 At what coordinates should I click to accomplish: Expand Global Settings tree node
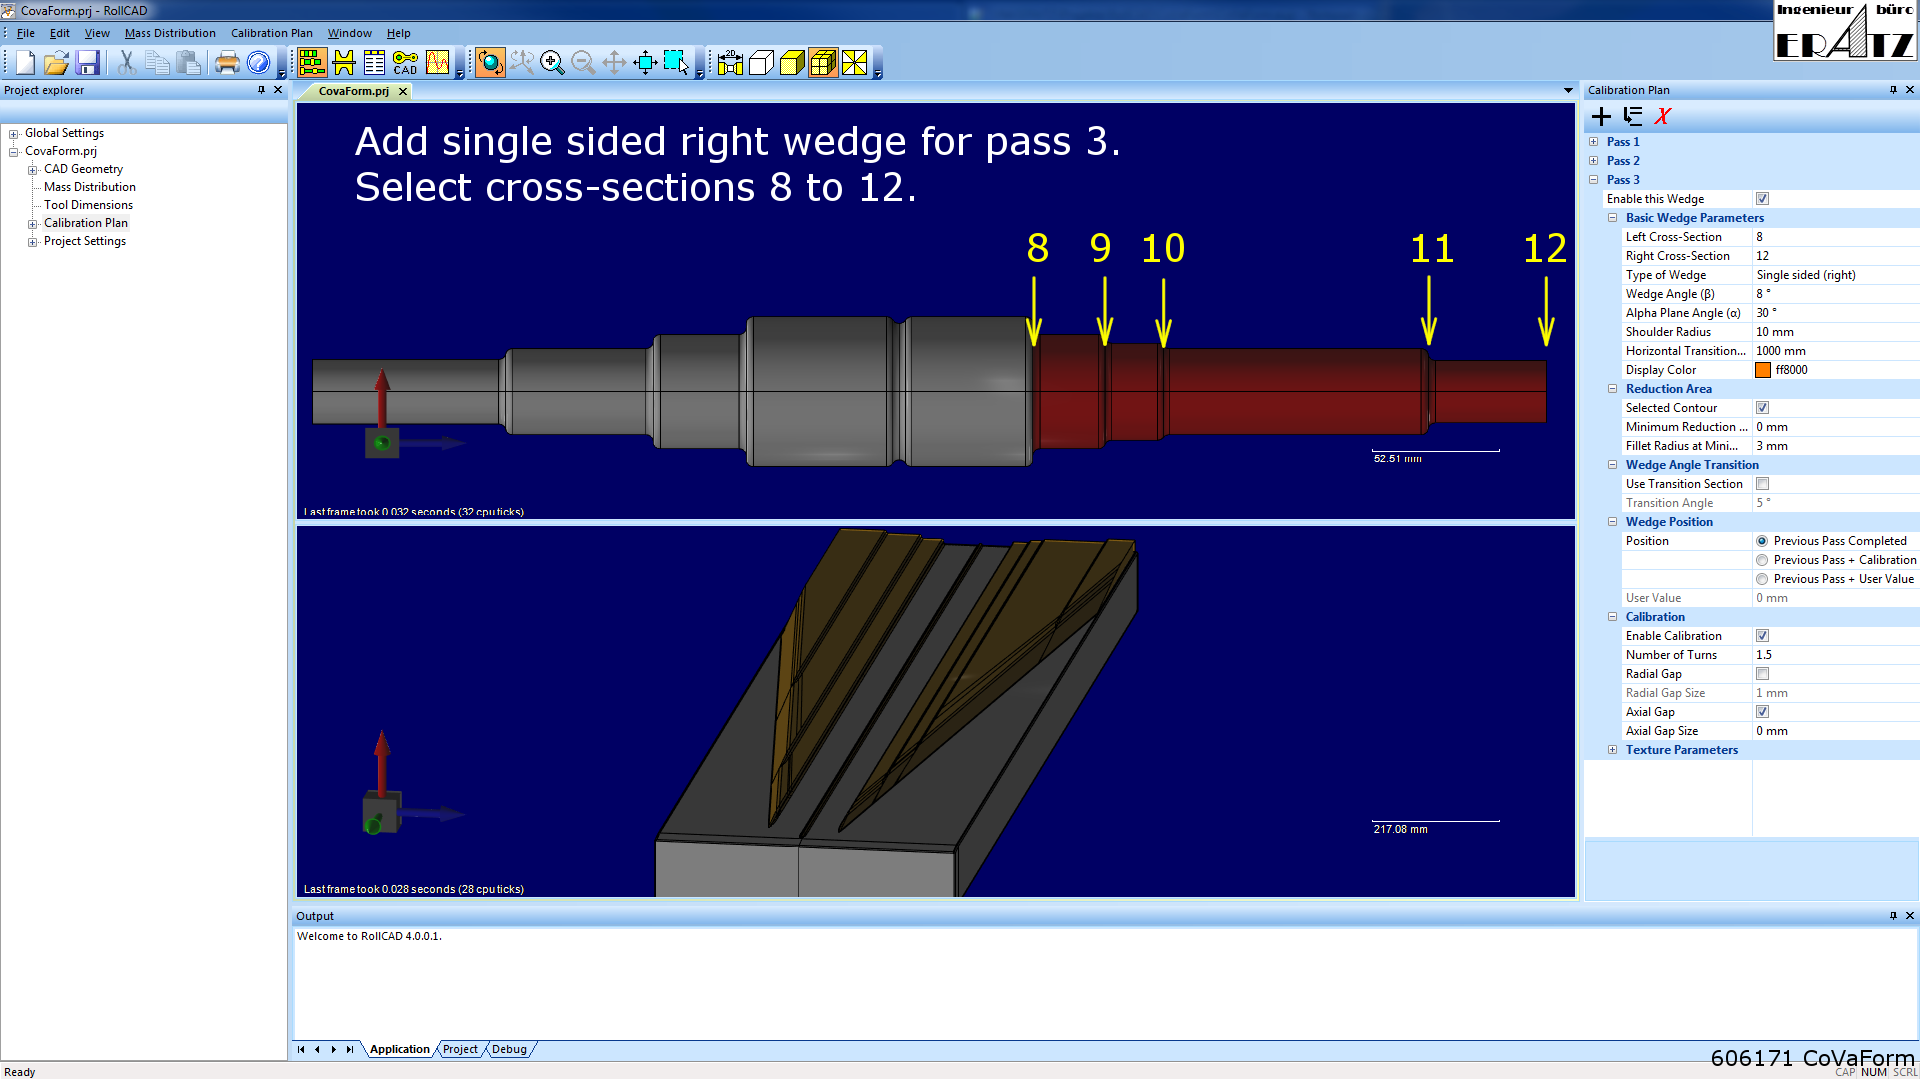coord(14,134)
